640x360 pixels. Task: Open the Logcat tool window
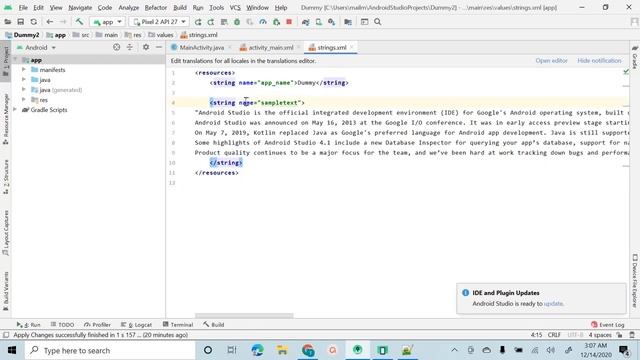pos(136,325)
